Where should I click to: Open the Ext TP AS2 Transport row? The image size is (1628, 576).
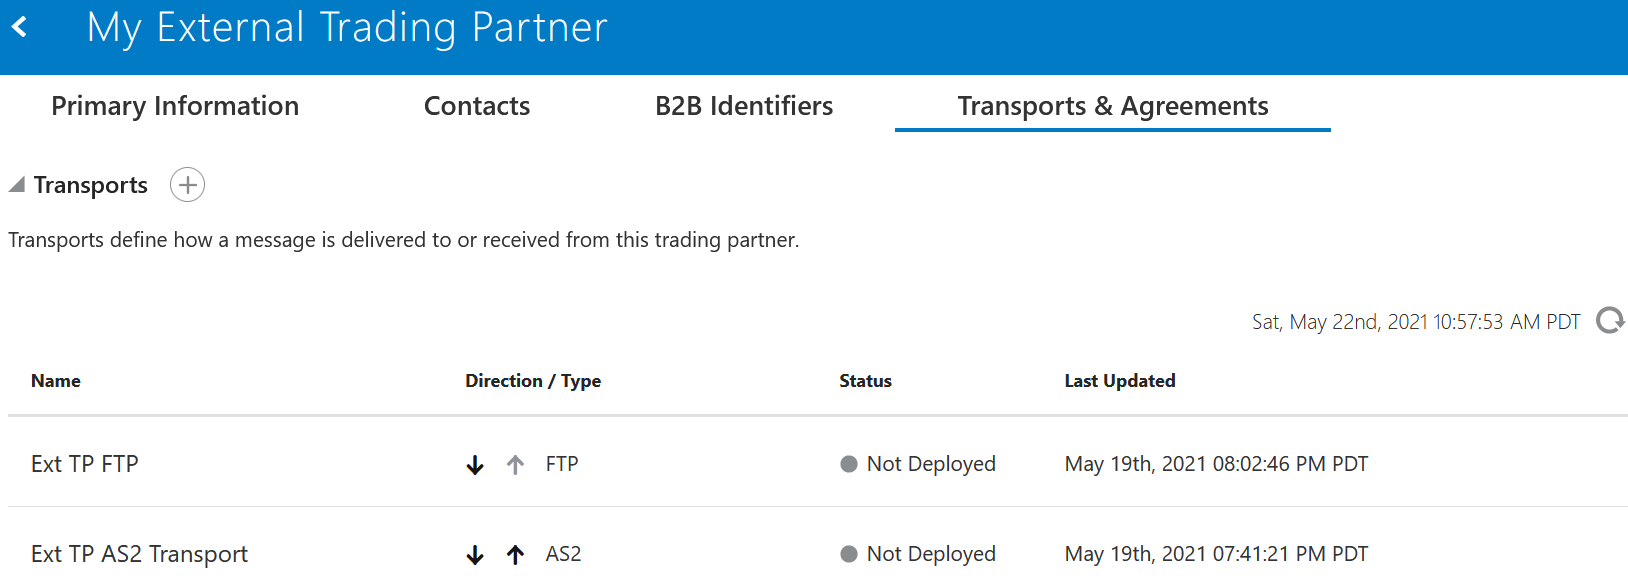[139, 554]
